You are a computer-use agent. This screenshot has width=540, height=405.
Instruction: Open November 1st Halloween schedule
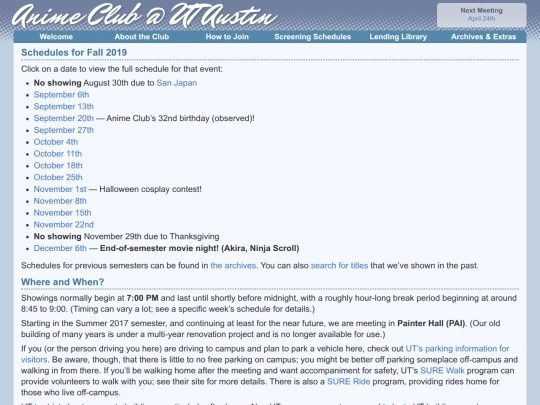(x=60, y=189)
